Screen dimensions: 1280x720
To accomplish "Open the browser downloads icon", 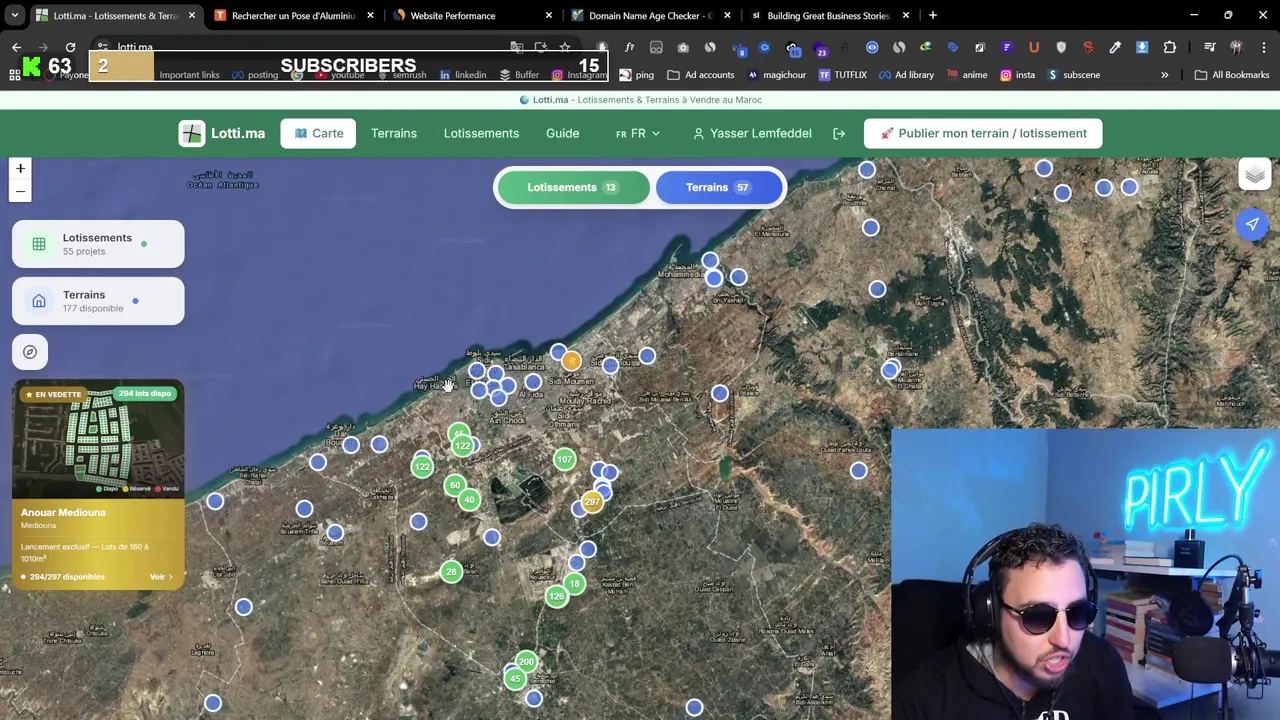I will point(1142,47).
